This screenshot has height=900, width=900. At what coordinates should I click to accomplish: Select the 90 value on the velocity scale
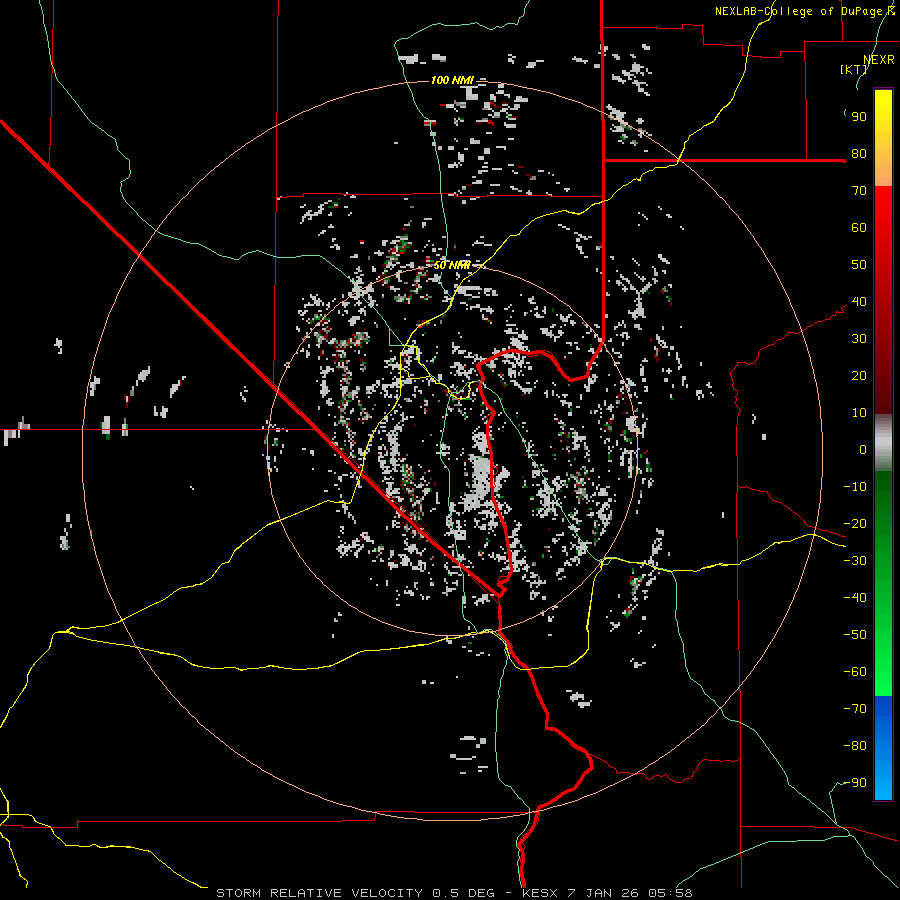pyautogui.click(x=859, y=117)
